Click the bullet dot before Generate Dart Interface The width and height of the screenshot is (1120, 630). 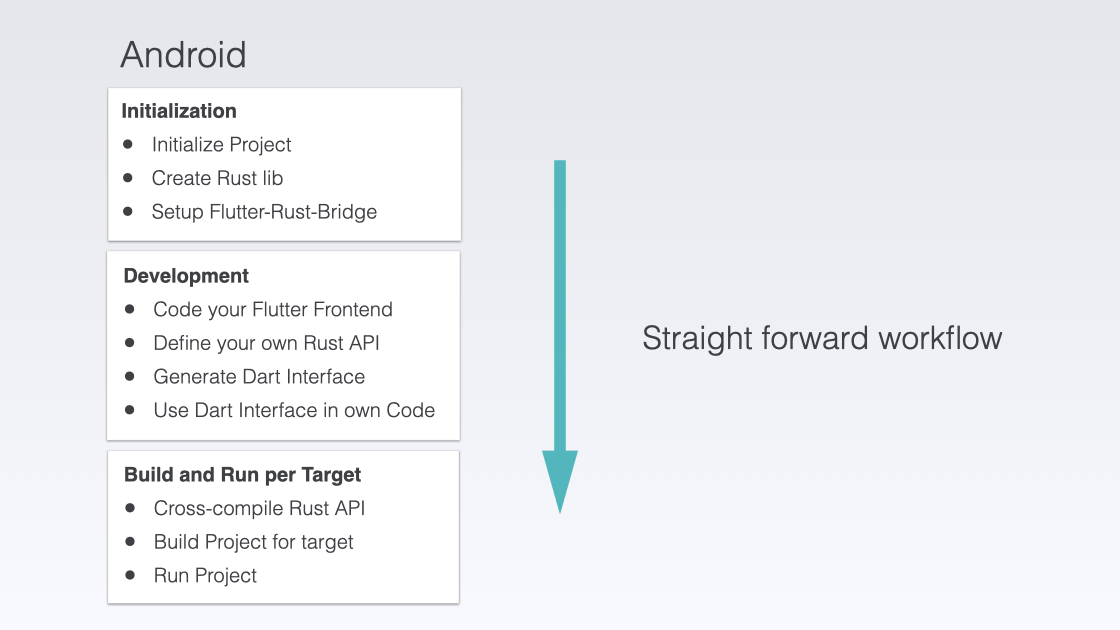point(129,376)
